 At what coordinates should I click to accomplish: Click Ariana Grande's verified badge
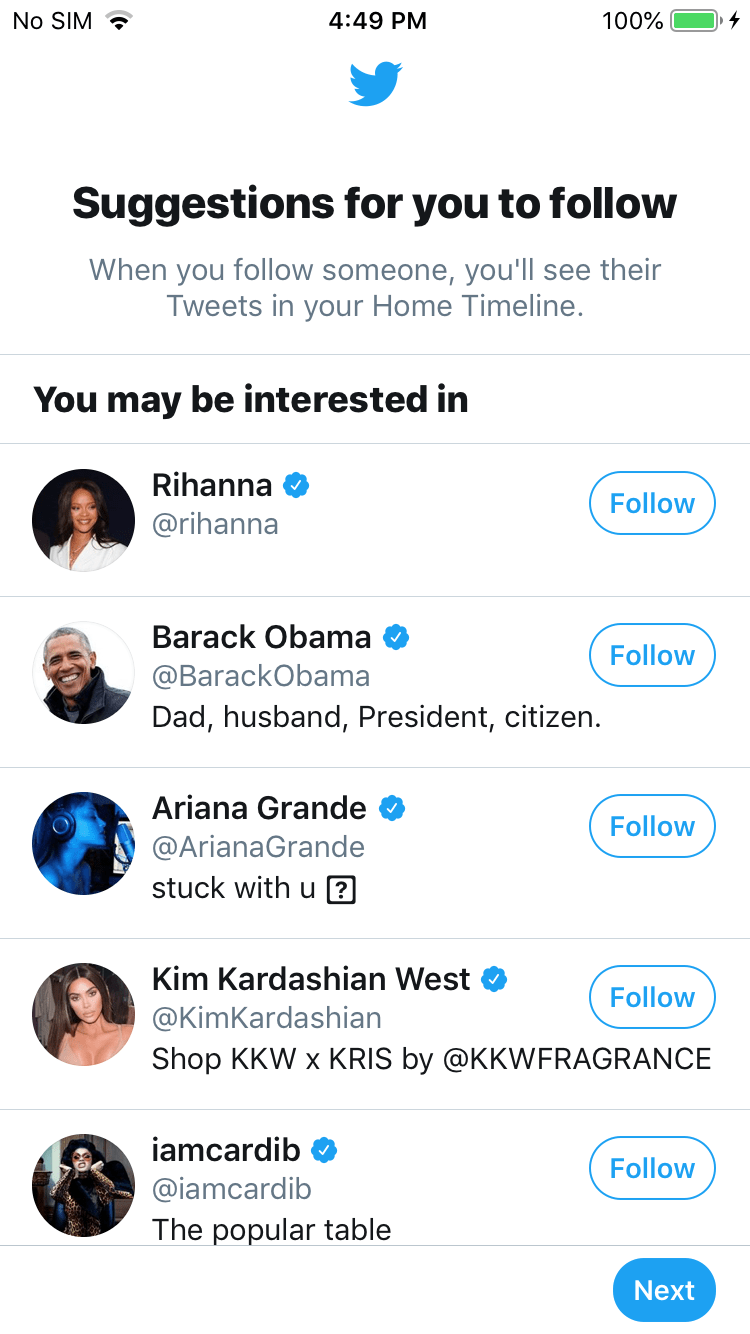pyautogui.click(x=392, y=808)
